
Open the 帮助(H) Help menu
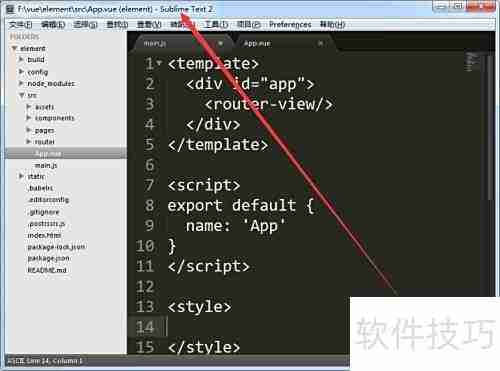(x=332, y=24)
